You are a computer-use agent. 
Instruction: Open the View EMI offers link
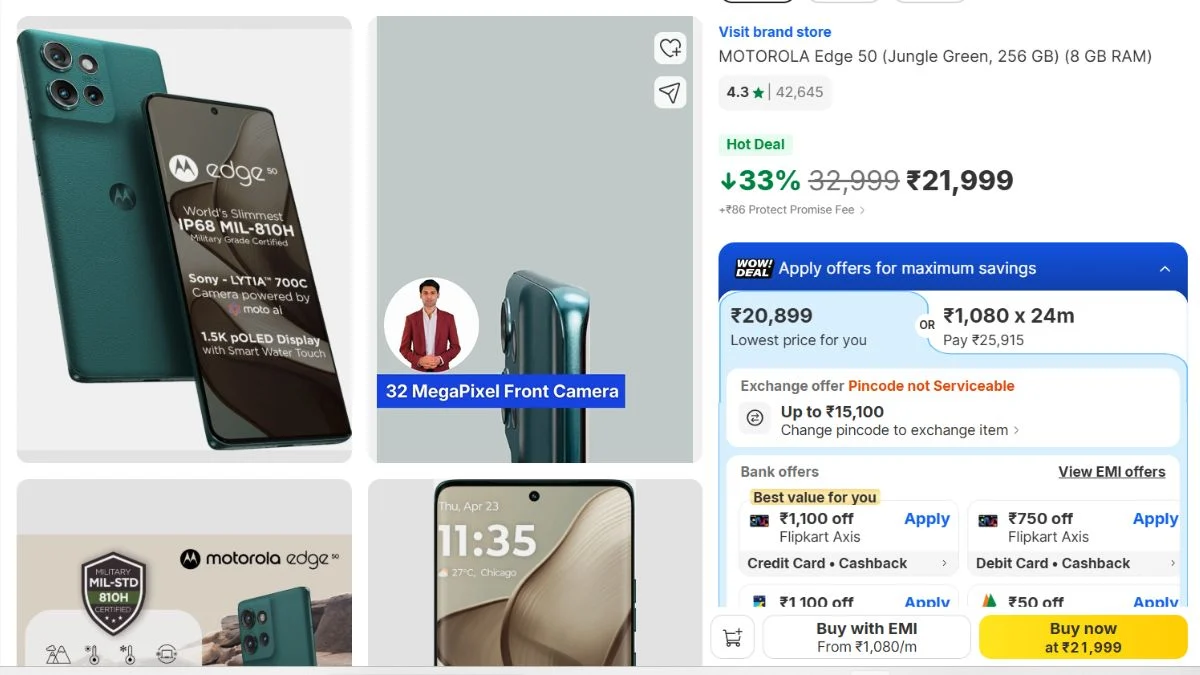point(1112,472)
